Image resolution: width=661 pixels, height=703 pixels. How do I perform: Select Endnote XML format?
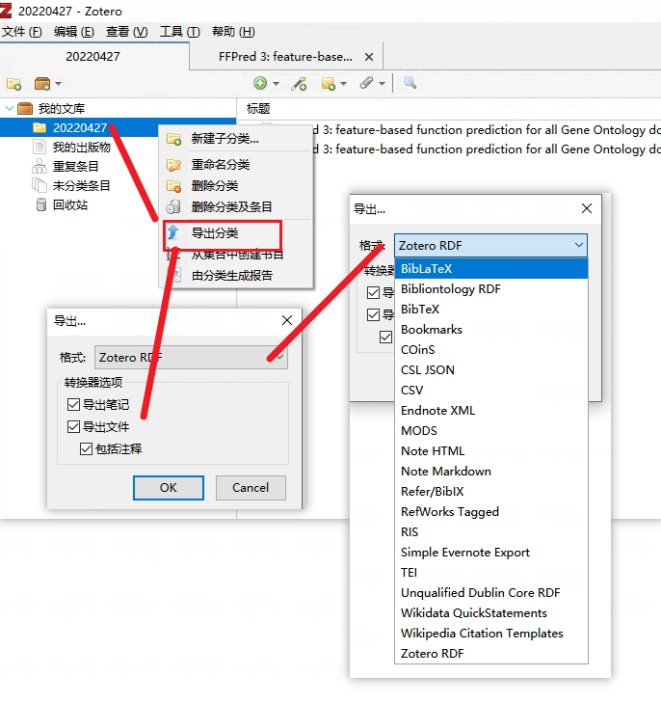tap(491, 410)
